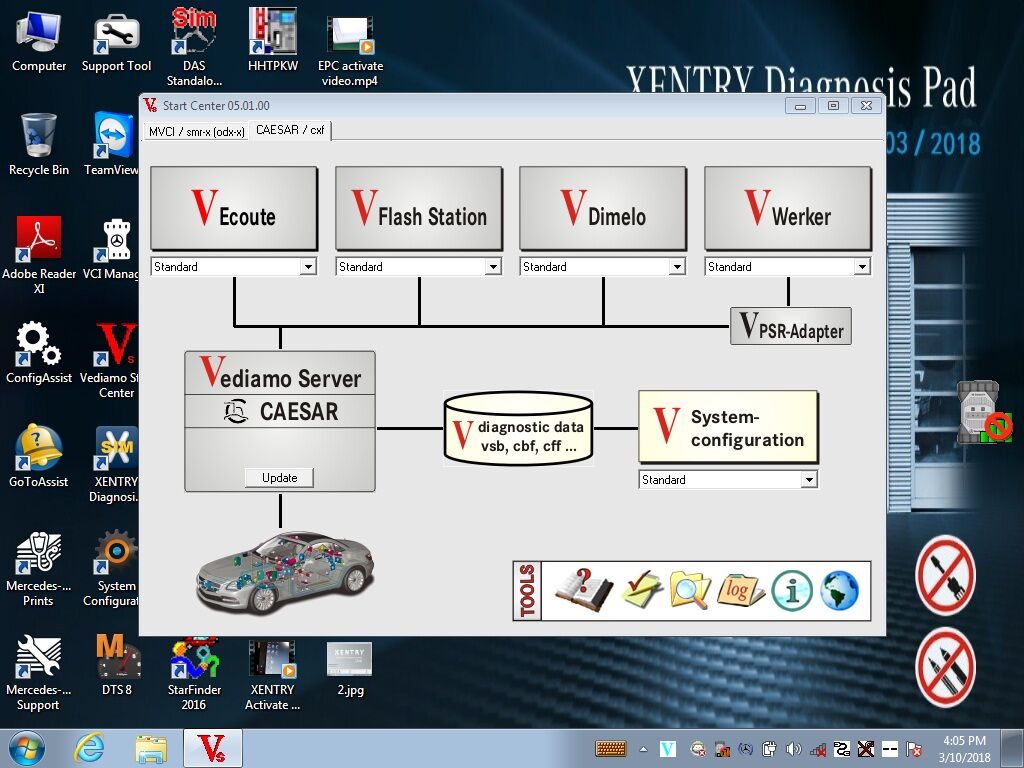Open the taskbar clock showing 4:05 PM

(965, 749)
